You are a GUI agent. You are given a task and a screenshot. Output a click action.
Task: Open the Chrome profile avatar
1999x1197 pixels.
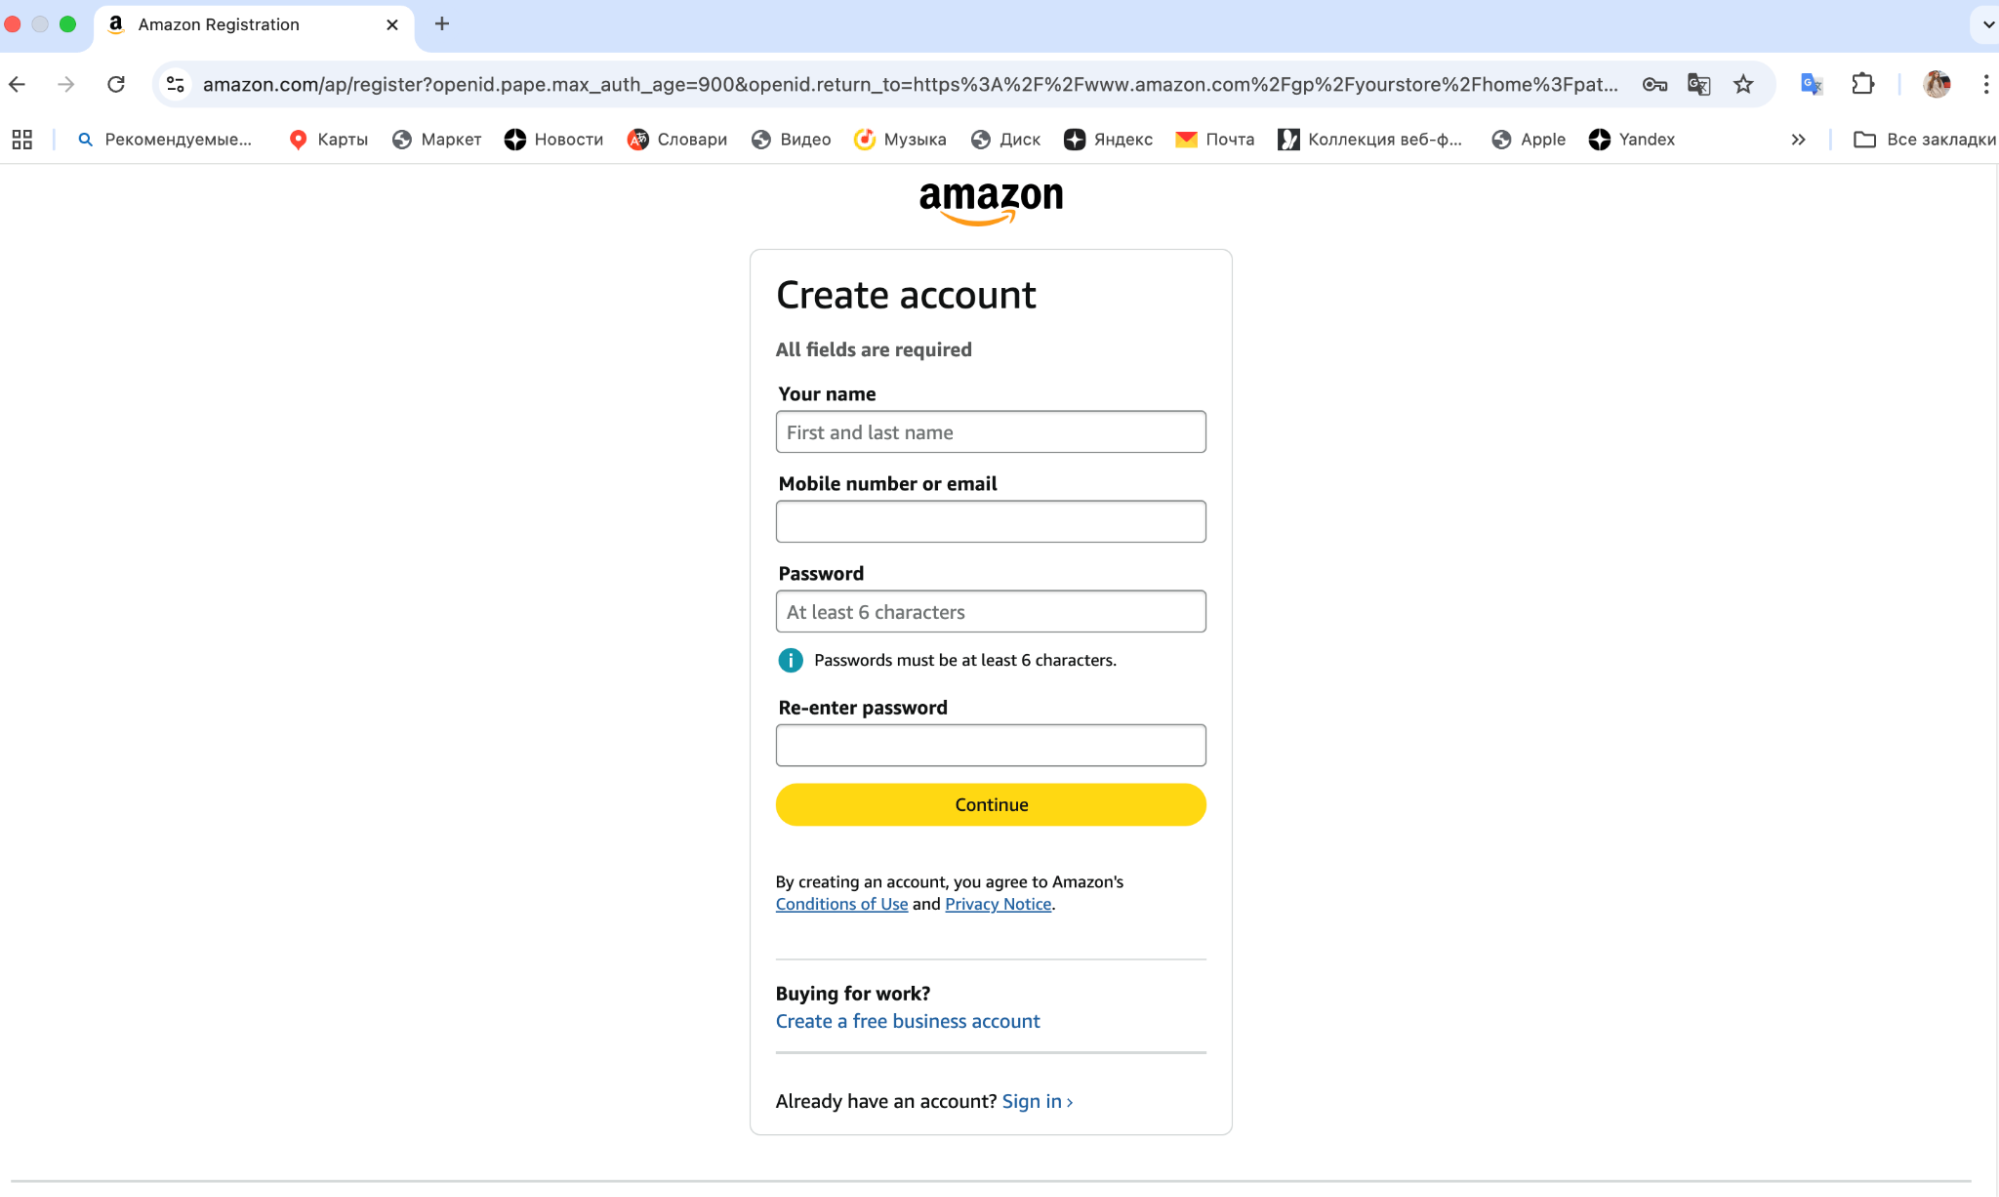pos(1936,84)
